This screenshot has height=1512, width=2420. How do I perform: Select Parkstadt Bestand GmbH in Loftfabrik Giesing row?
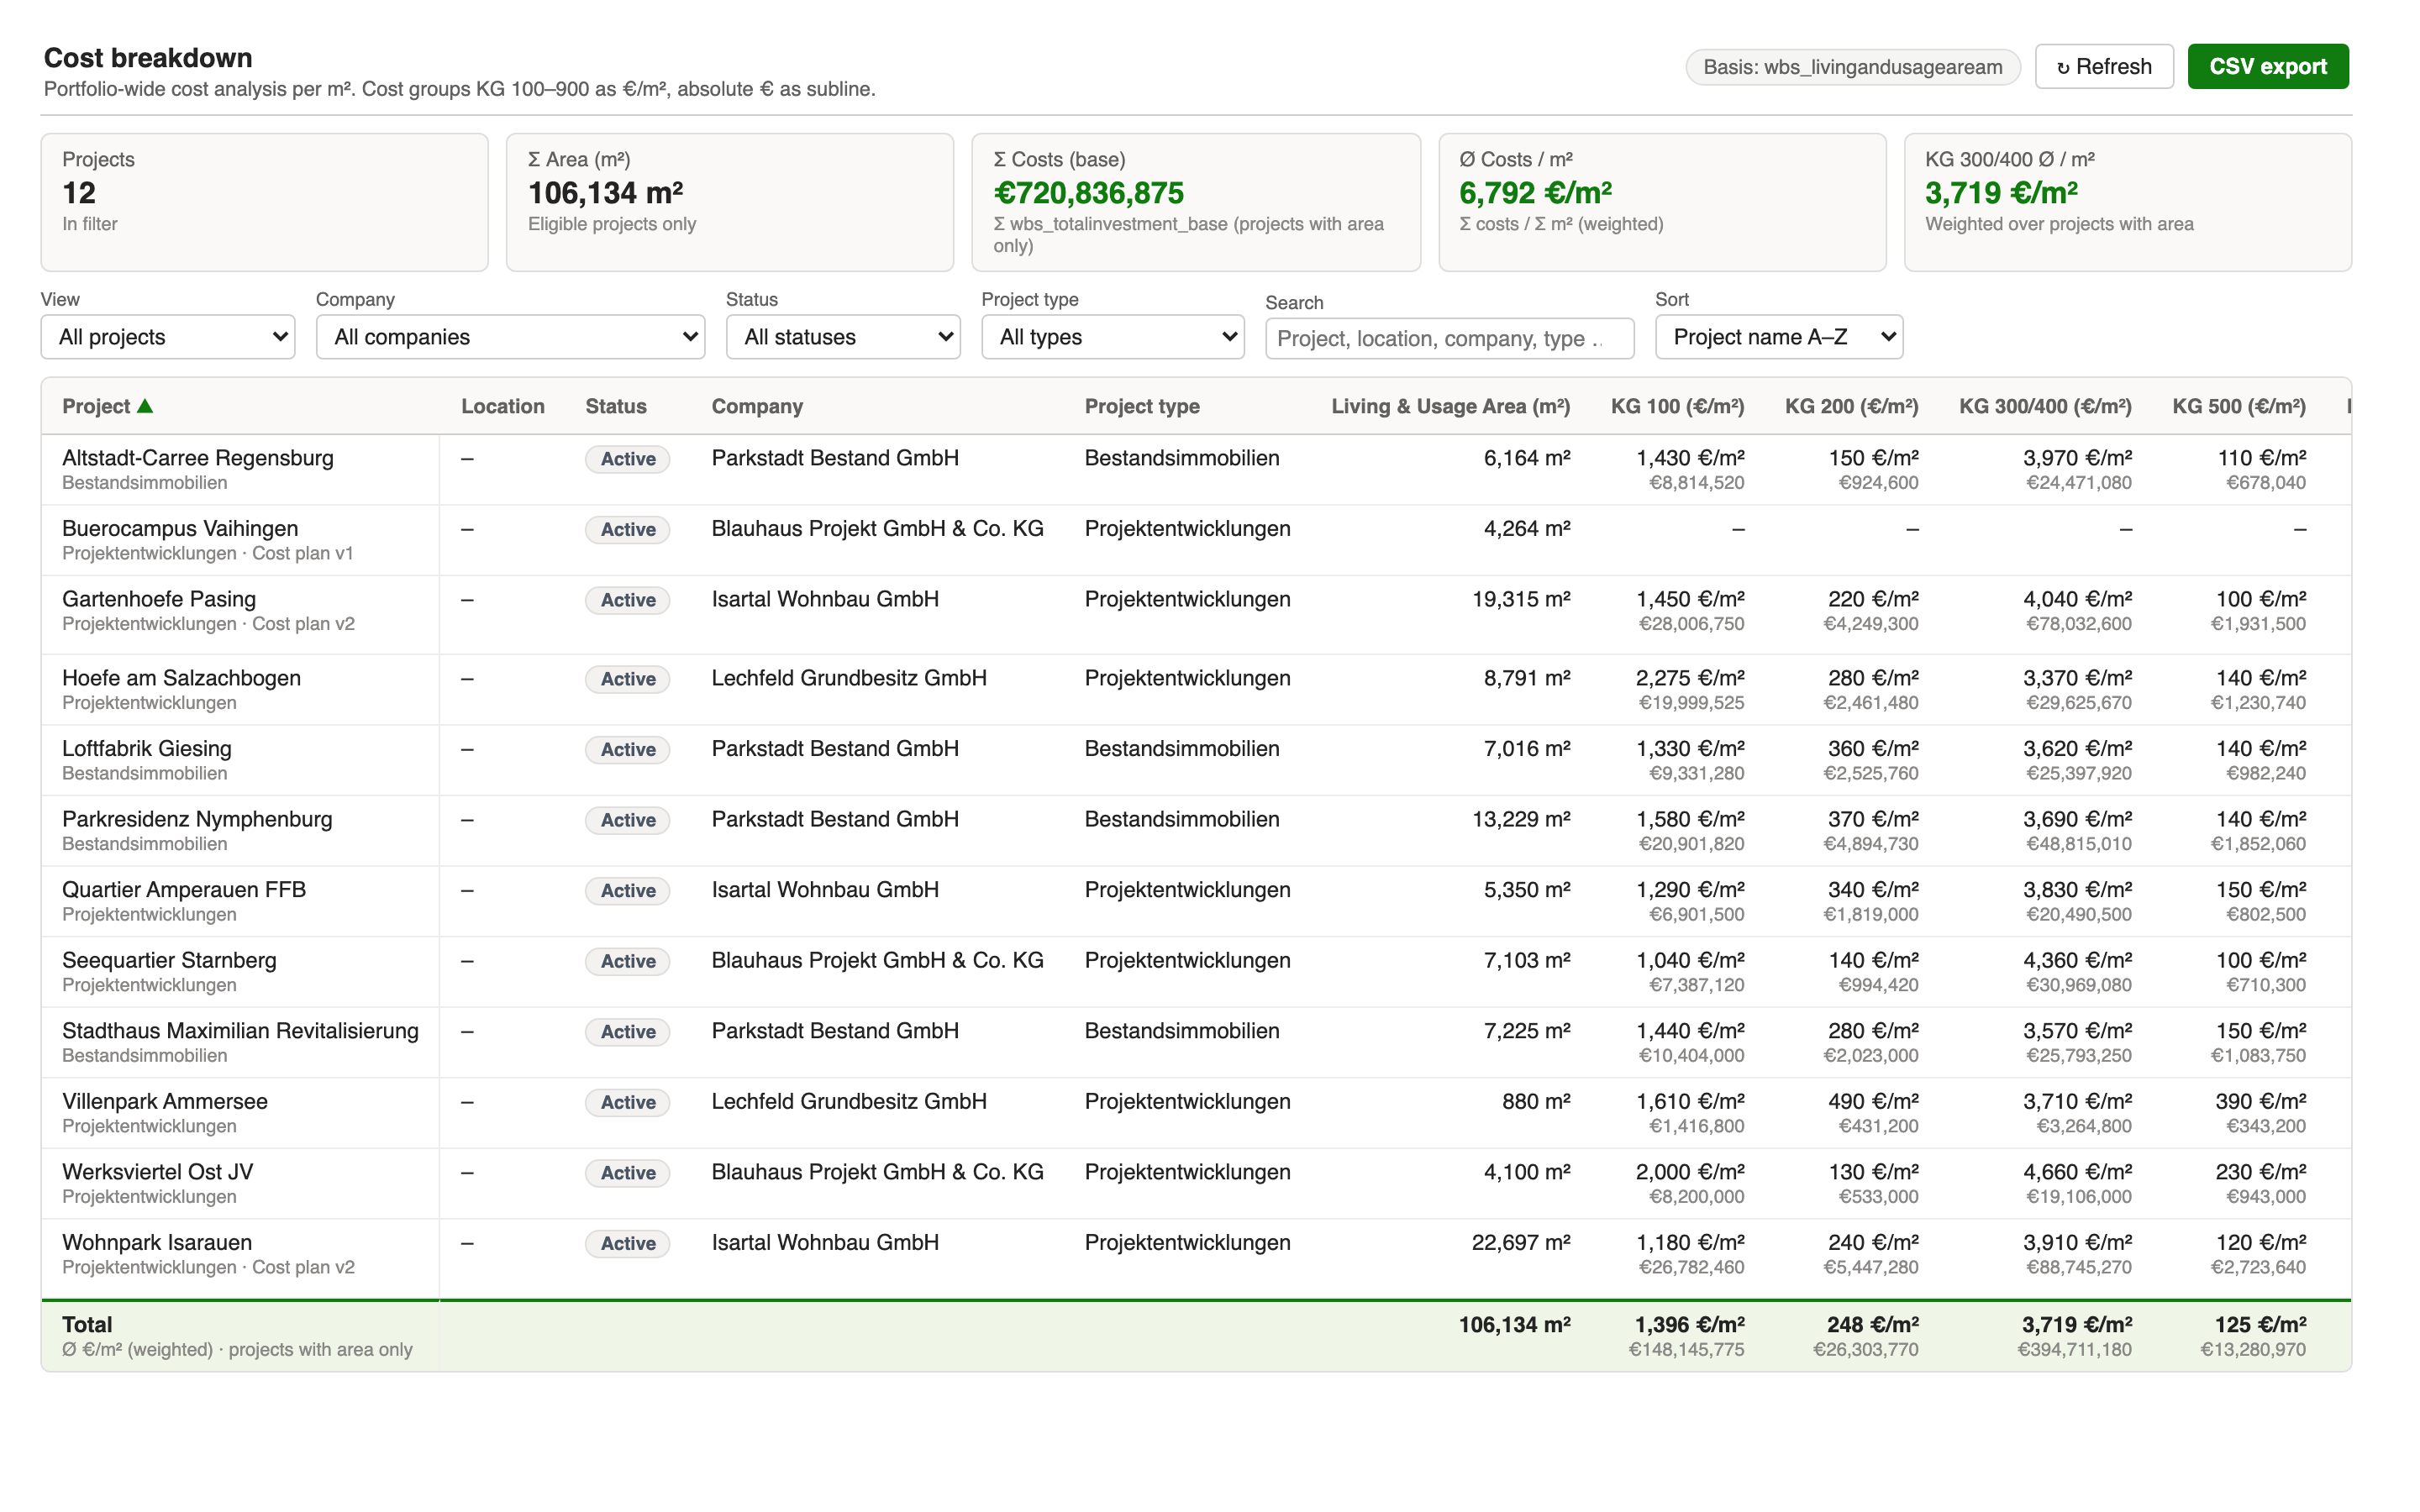pos(835,748)
